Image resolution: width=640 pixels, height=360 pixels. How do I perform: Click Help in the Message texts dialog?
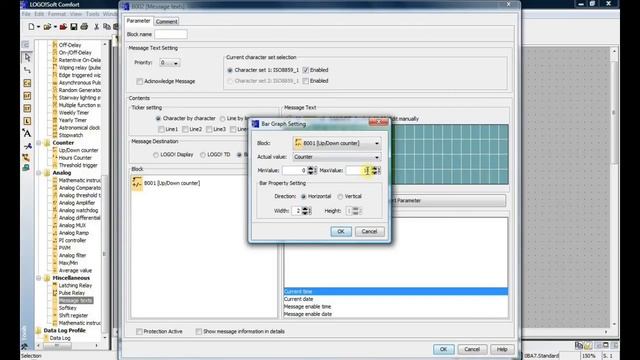click(x=502, y=349)
